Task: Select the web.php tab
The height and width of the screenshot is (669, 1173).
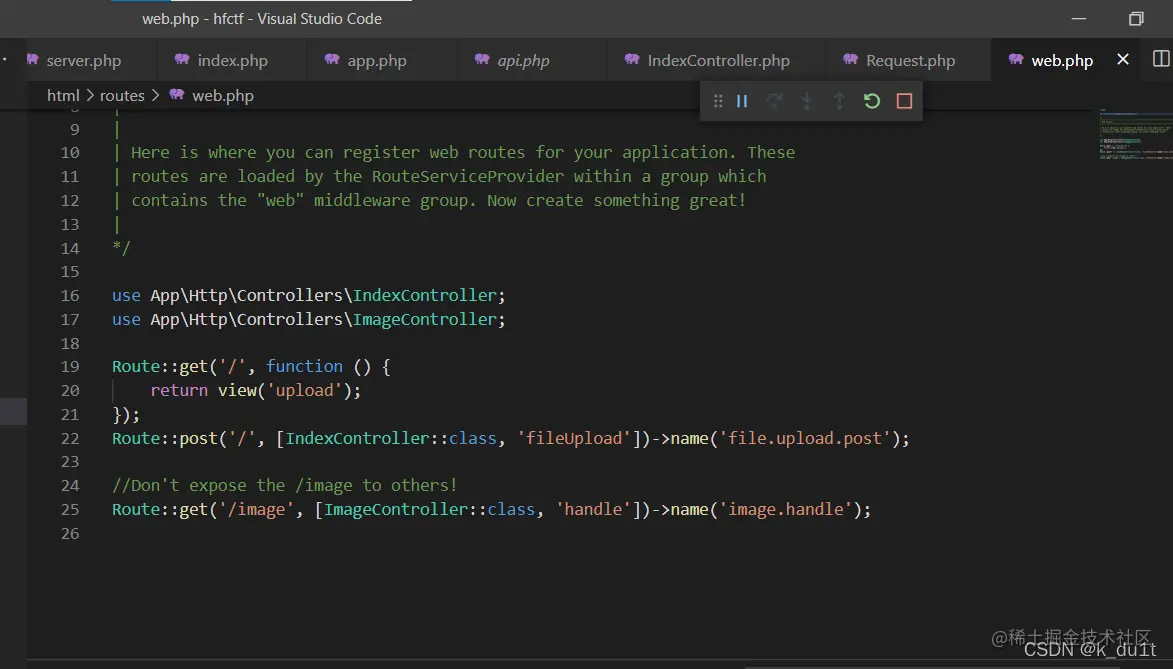Action: tap(1062, 61)
